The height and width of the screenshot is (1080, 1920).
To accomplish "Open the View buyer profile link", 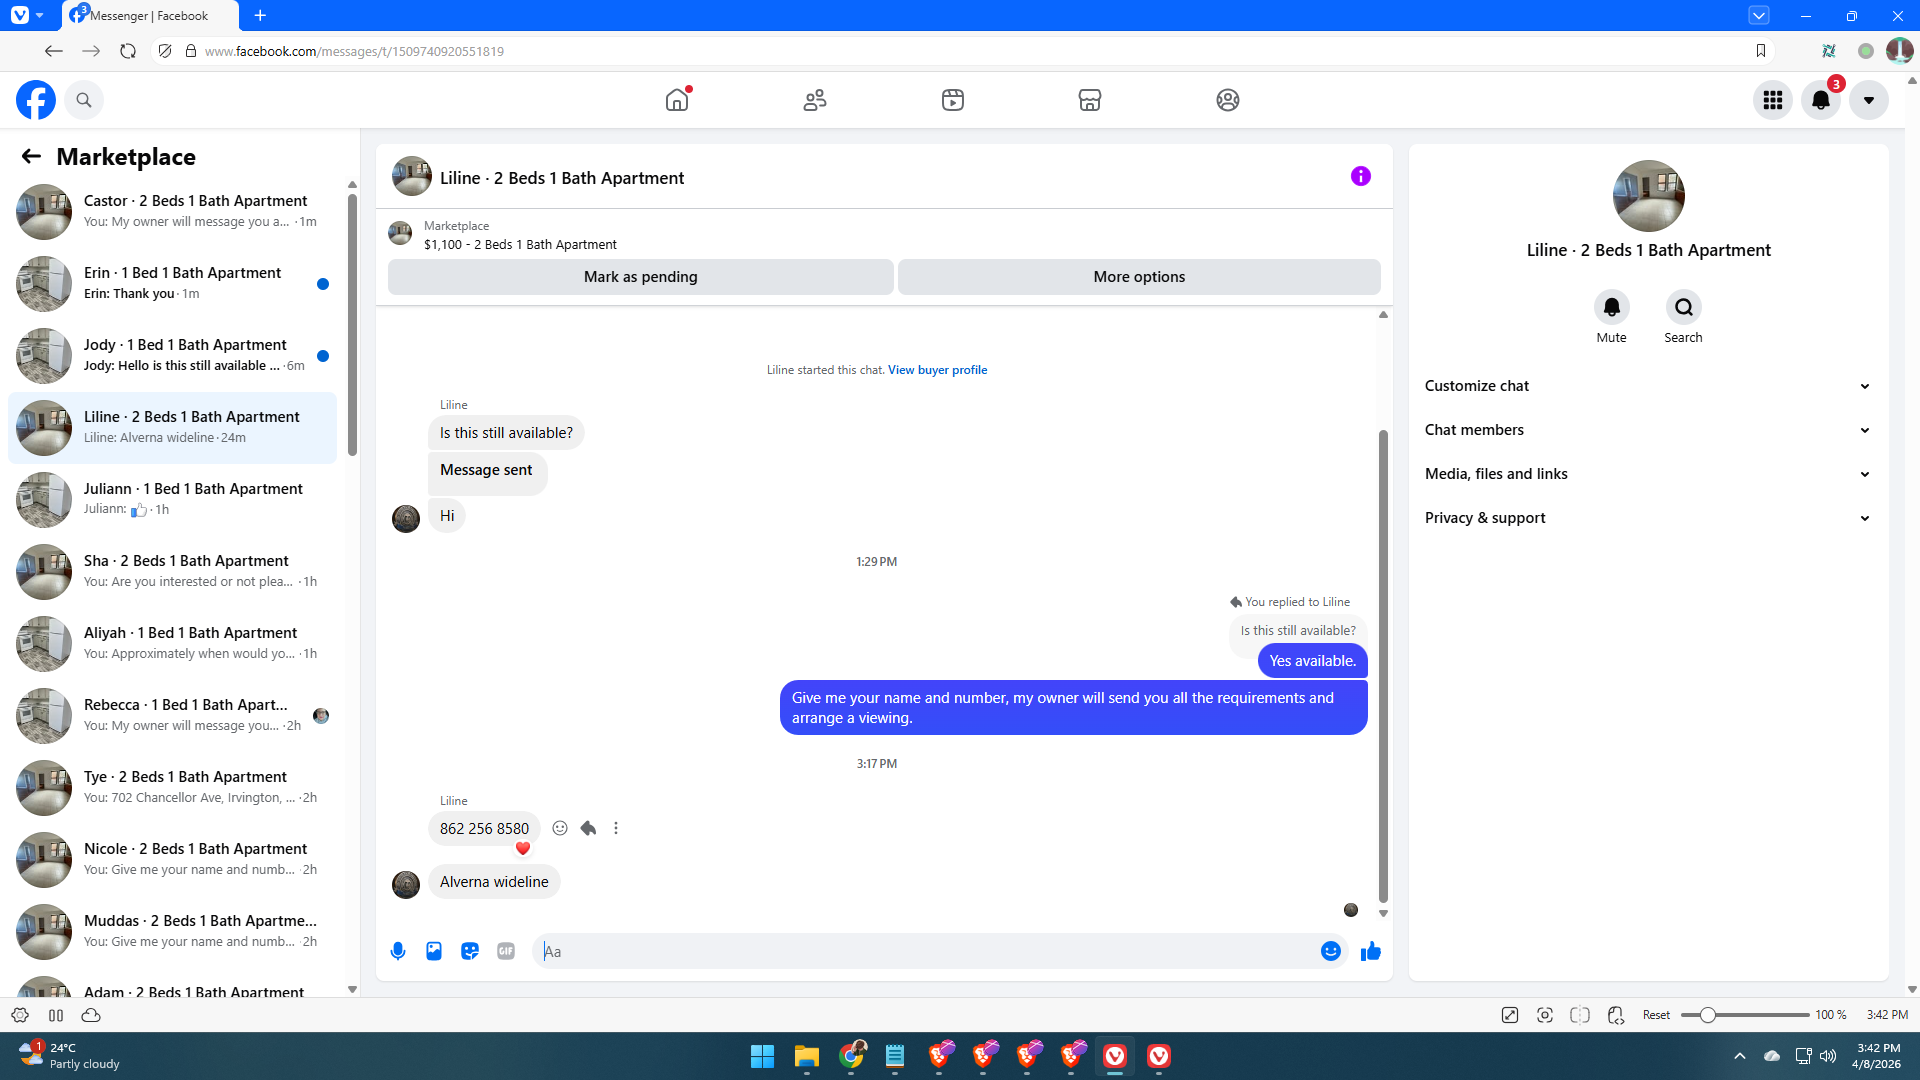I will coord(937,370).
